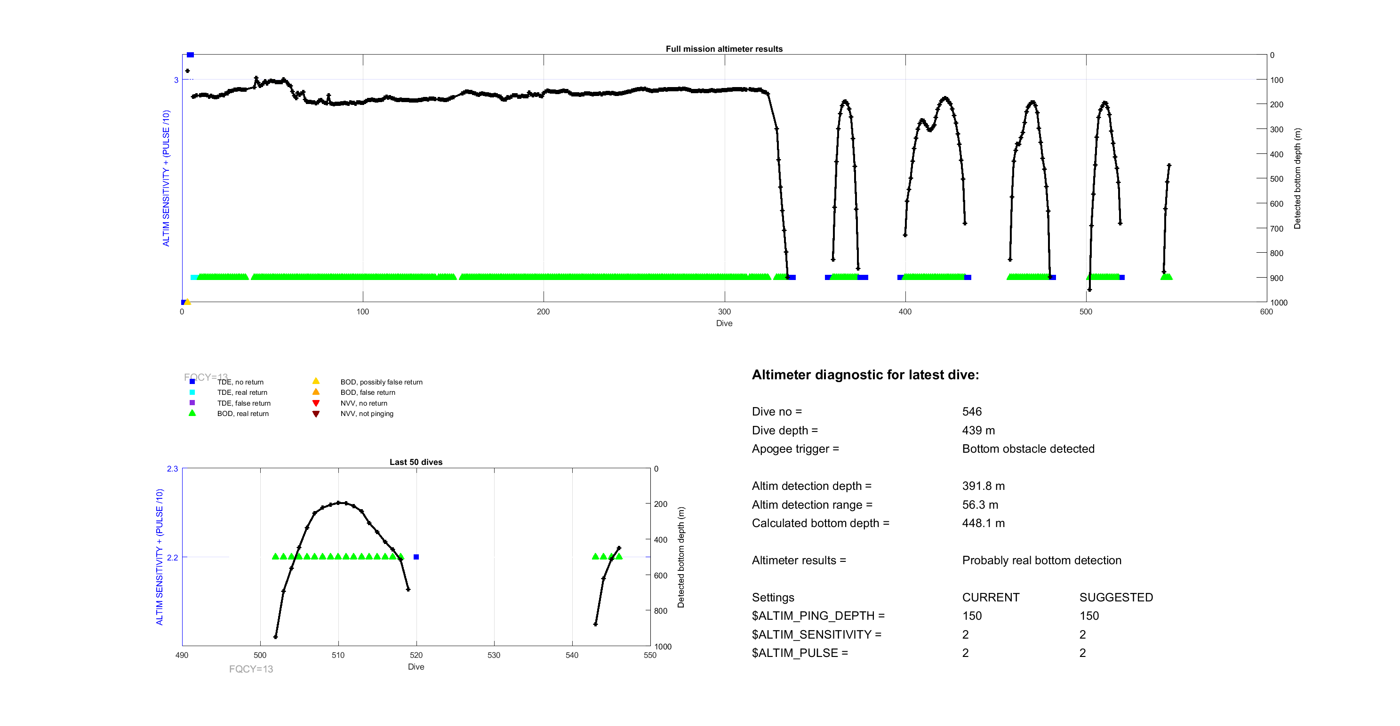Viewport: 1400px width, 726px height.
Task: Click the 'Settings' column header
Action: coord(773,597)
